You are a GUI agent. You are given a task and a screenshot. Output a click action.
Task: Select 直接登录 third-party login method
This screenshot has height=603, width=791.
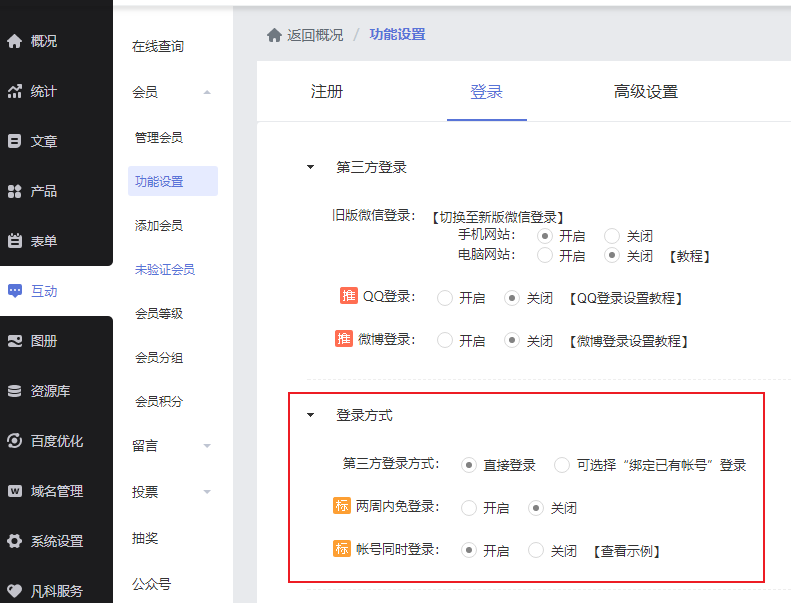click(469, 465)
